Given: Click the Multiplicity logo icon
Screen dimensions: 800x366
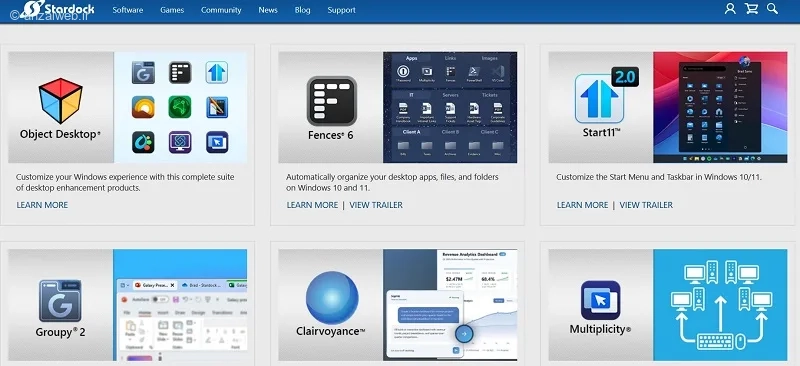Looking at the screenshot, I should 601,300.
